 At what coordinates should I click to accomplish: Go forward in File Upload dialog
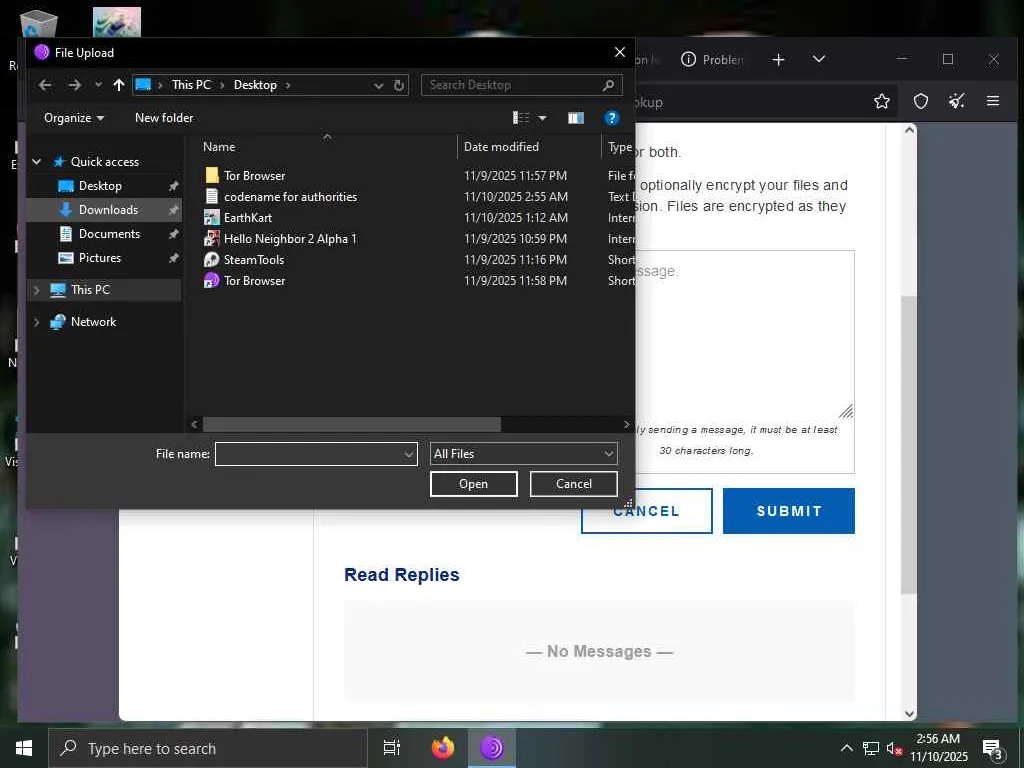tap(74, 85)
